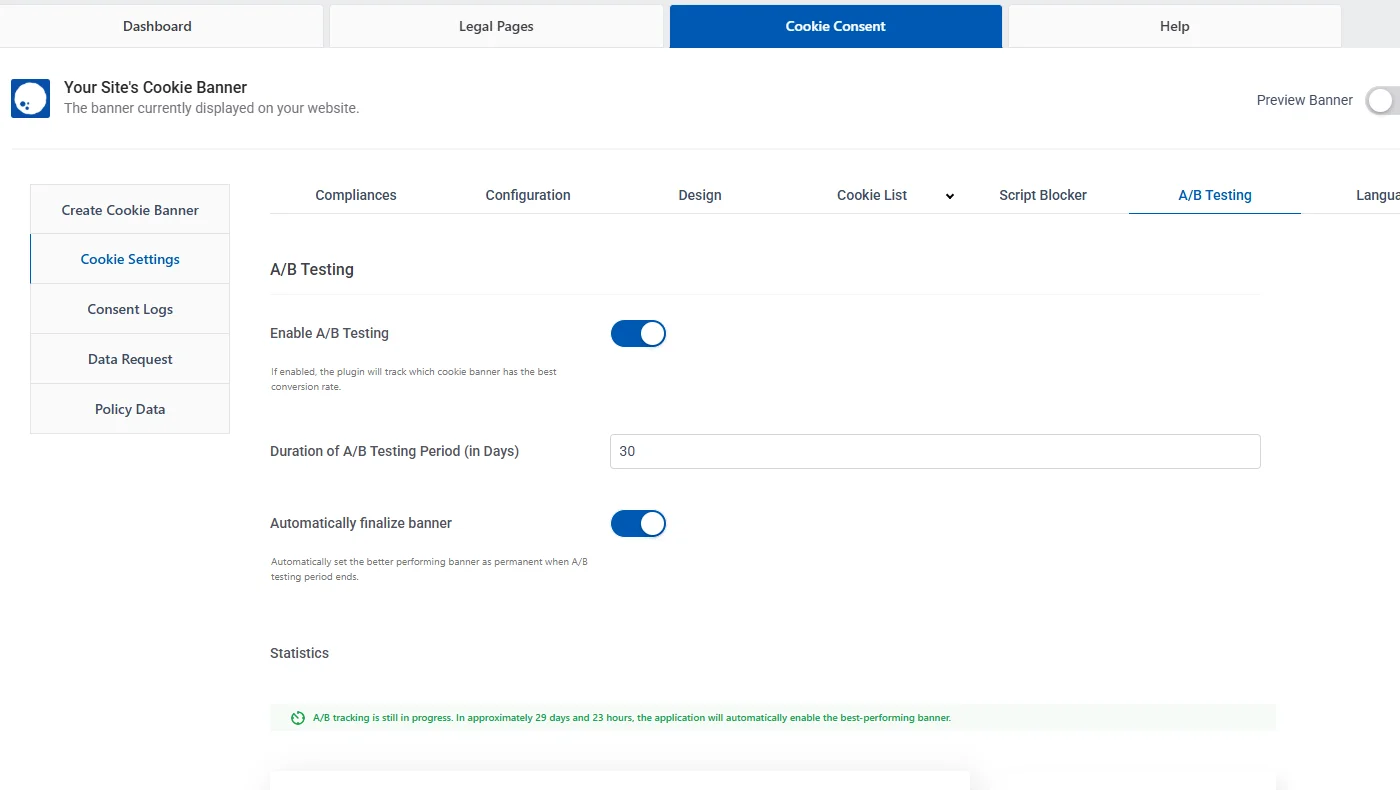This screenshot has height=790, width=1400.
Task: Switch to the Compliances tab
Action: click(355, 195)
